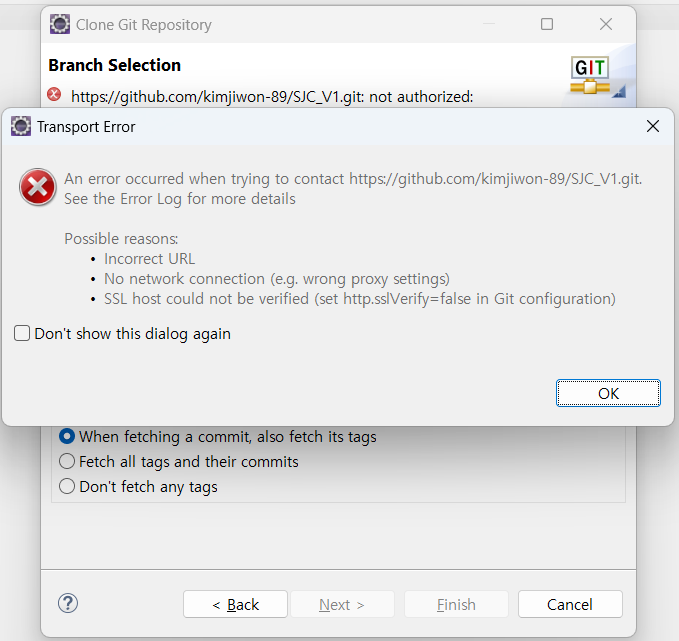This screenshot has height=641, width=679.
Task: Click the small red error icon under Branch Selection
Action: tap(54, 94)
